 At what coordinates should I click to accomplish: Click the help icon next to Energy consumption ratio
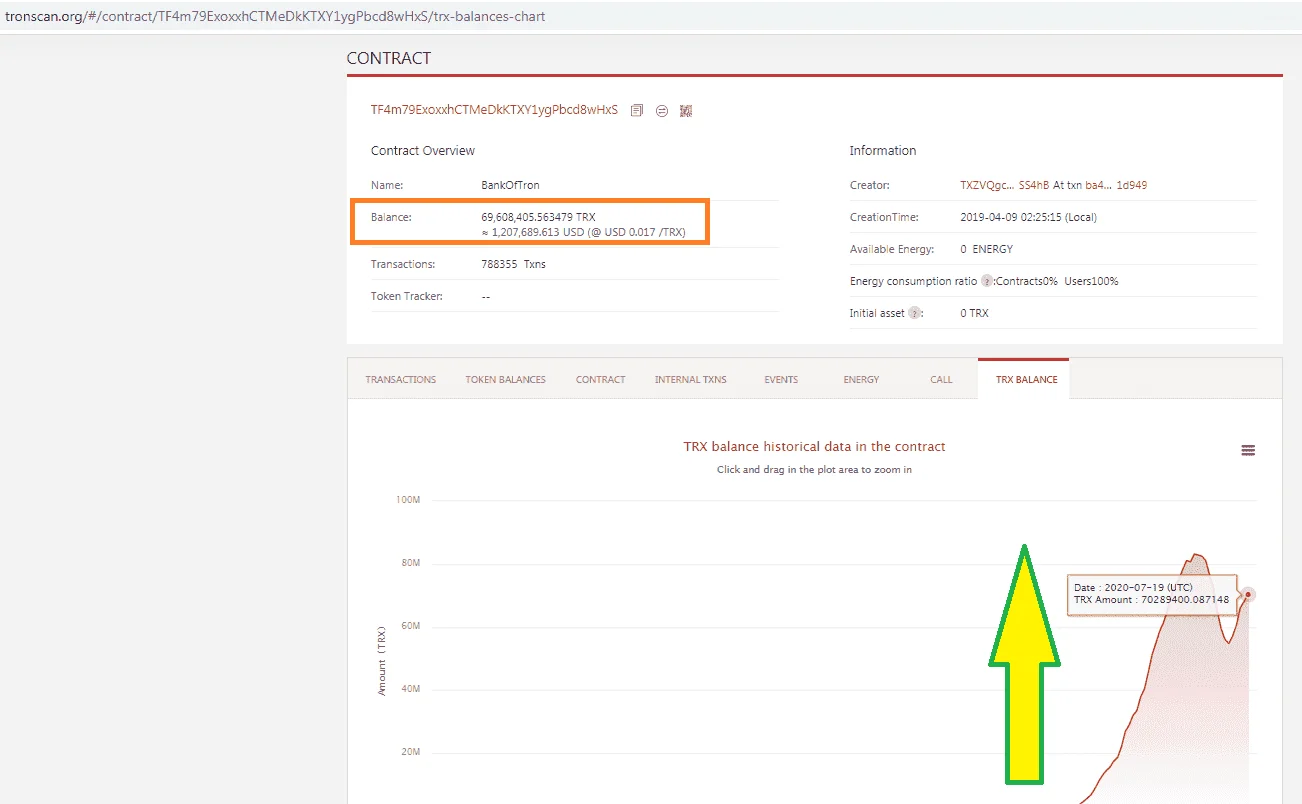coord(987,281)
